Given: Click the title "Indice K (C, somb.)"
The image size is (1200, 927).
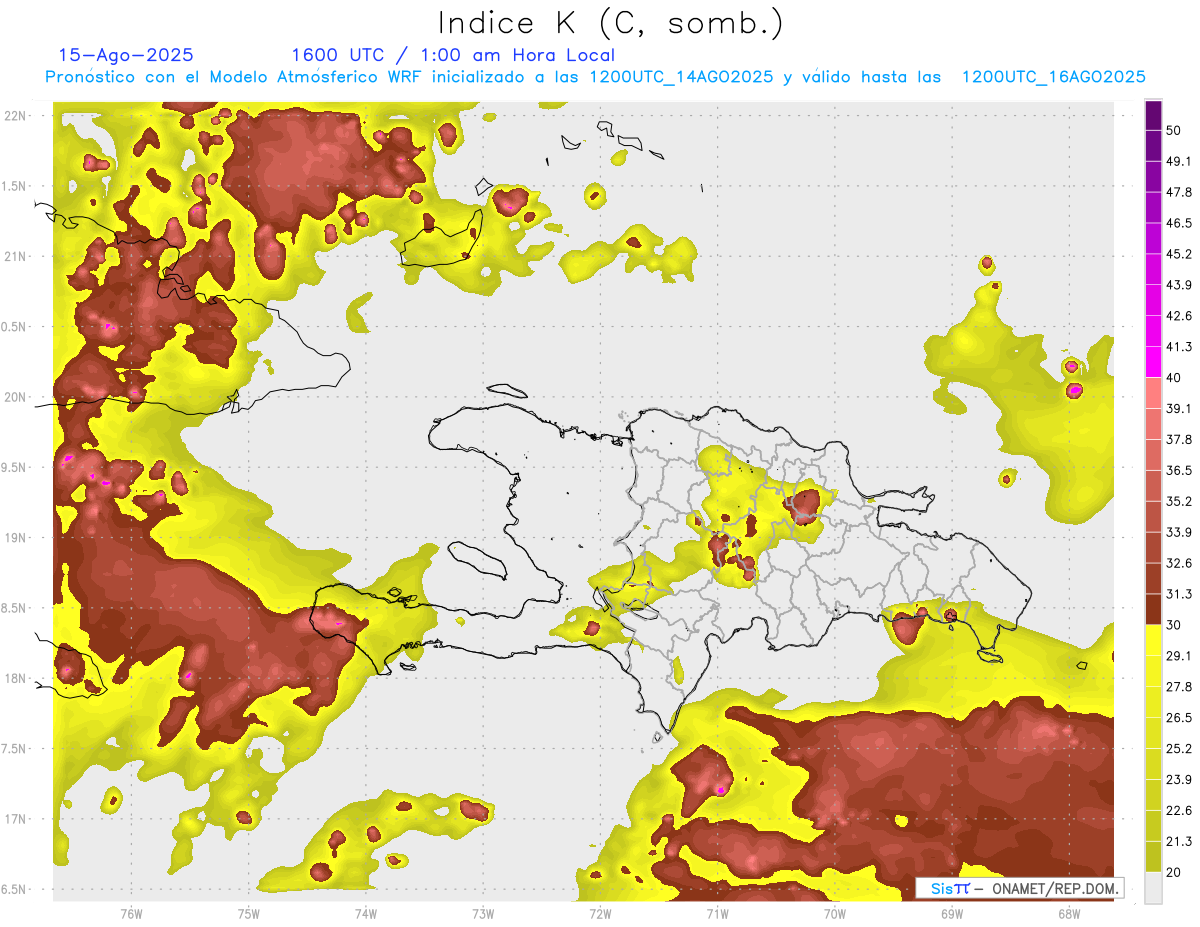Looking at the screenshot, I should [x=610, y=22].
